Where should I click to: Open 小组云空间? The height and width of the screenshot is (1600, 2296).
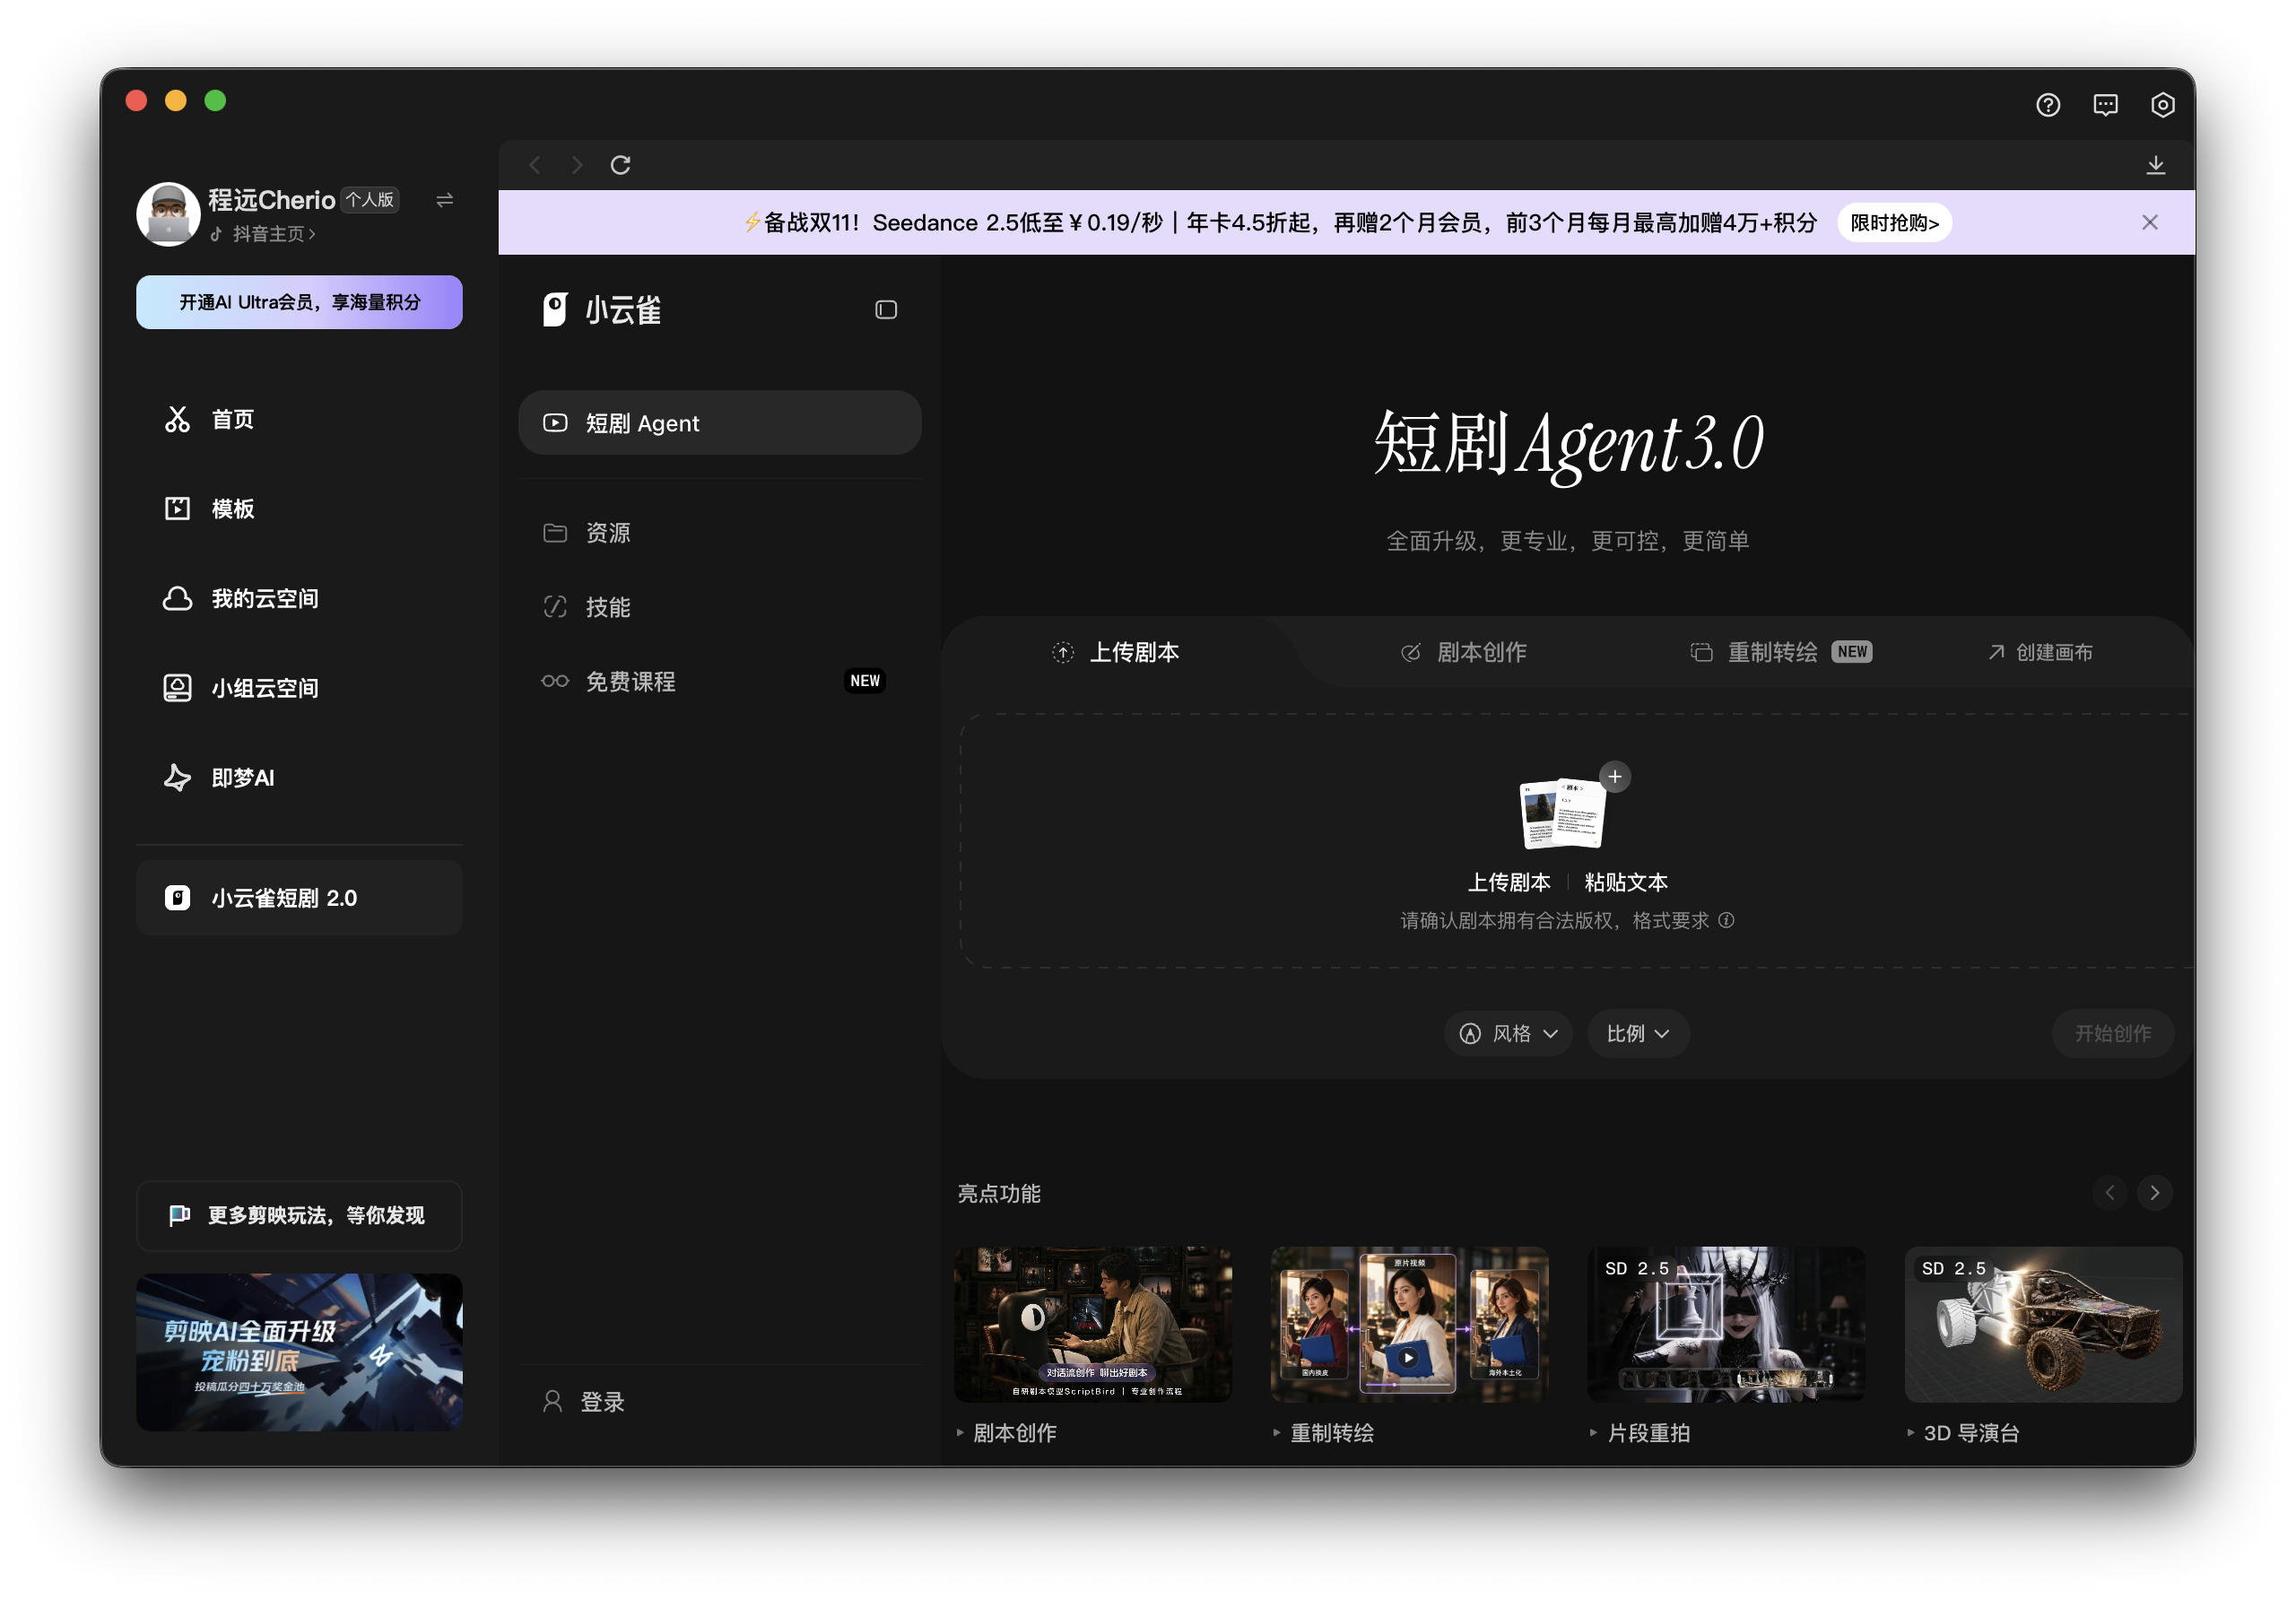(x=299, y=688)
